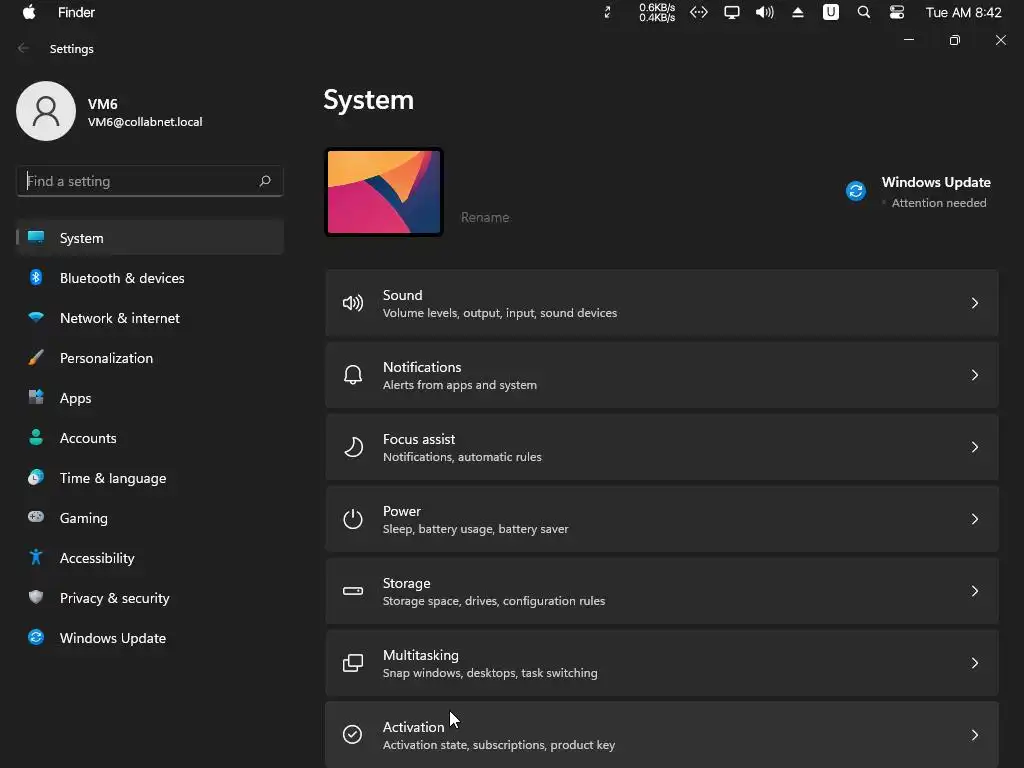The width and height of the screenshot is (1024, 768).
Task: Click the VM6 user avatar
Action: 46,111
